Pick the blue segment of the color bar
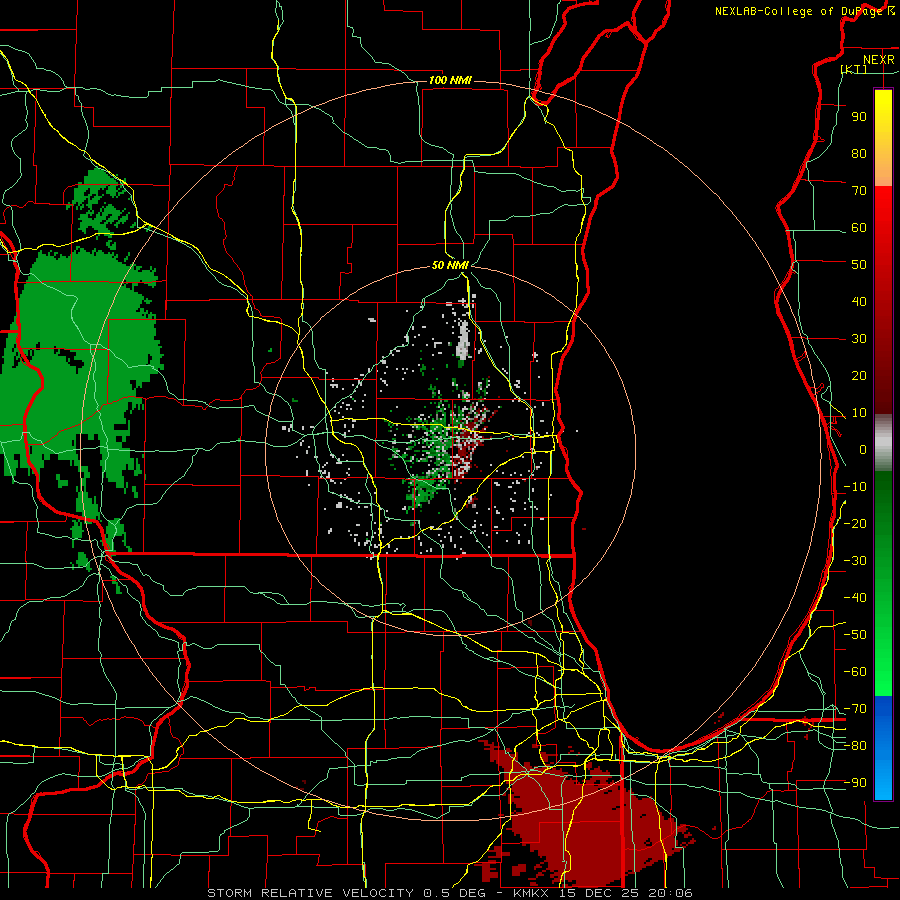 coord(883,748)
